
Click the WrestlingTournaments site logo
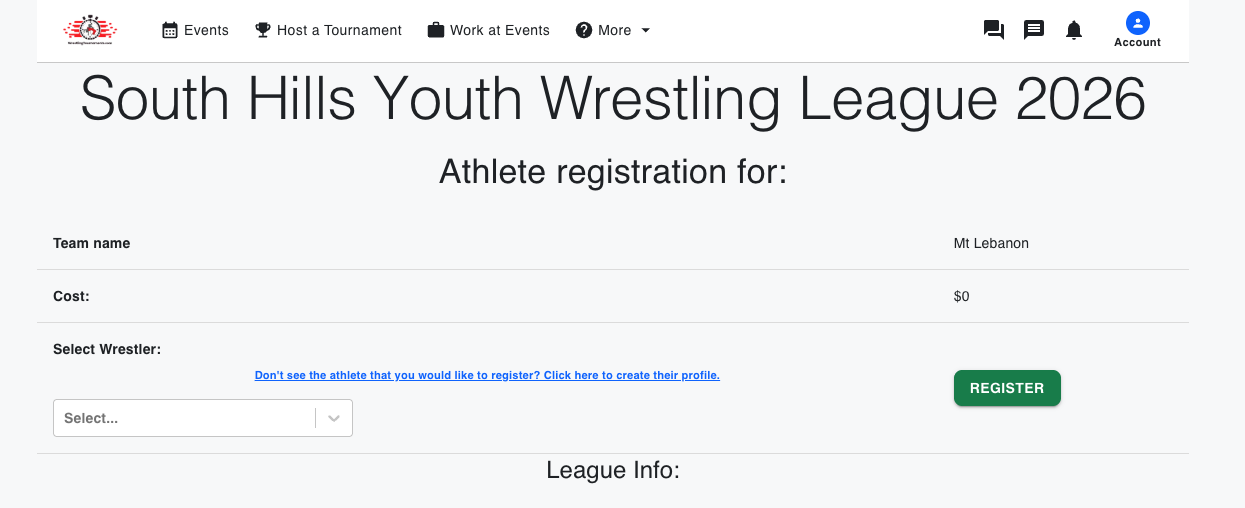[x=90, y=30]
